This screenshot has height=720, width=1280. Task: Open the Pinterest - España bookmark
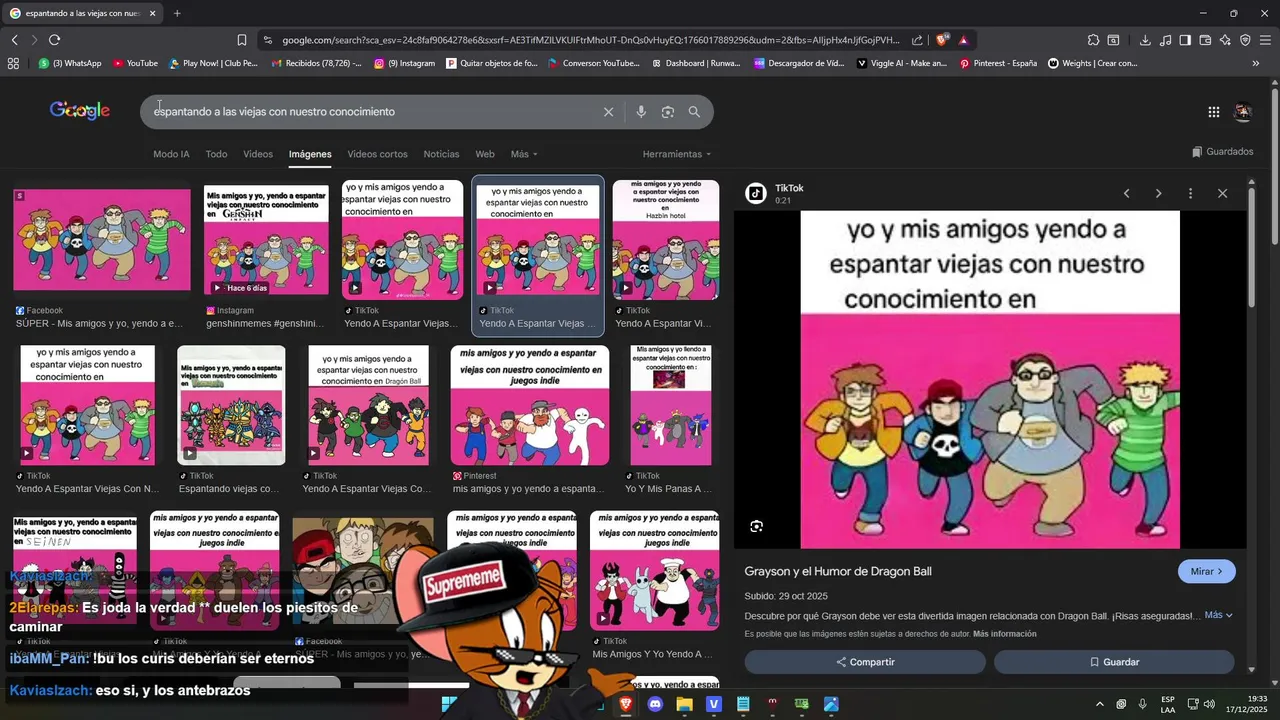(x=997, y=63)
